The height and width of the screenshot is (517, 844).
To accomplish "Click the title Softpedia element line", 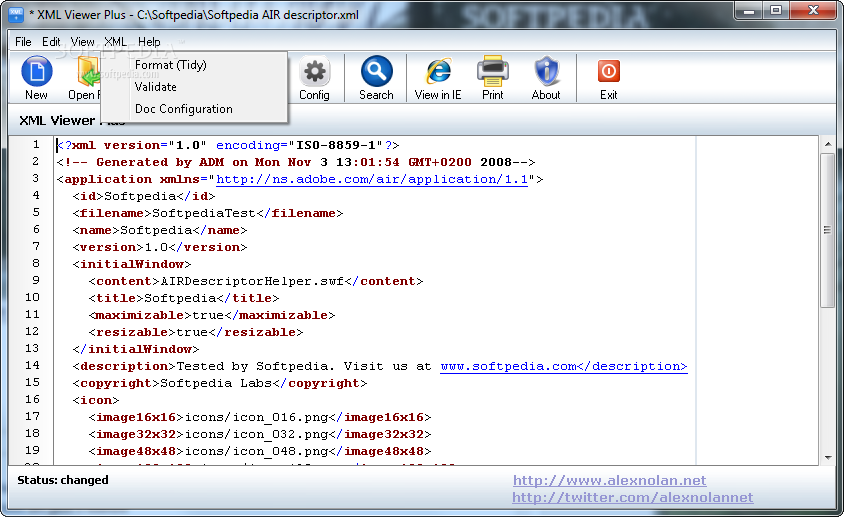I will pos(184,298).
